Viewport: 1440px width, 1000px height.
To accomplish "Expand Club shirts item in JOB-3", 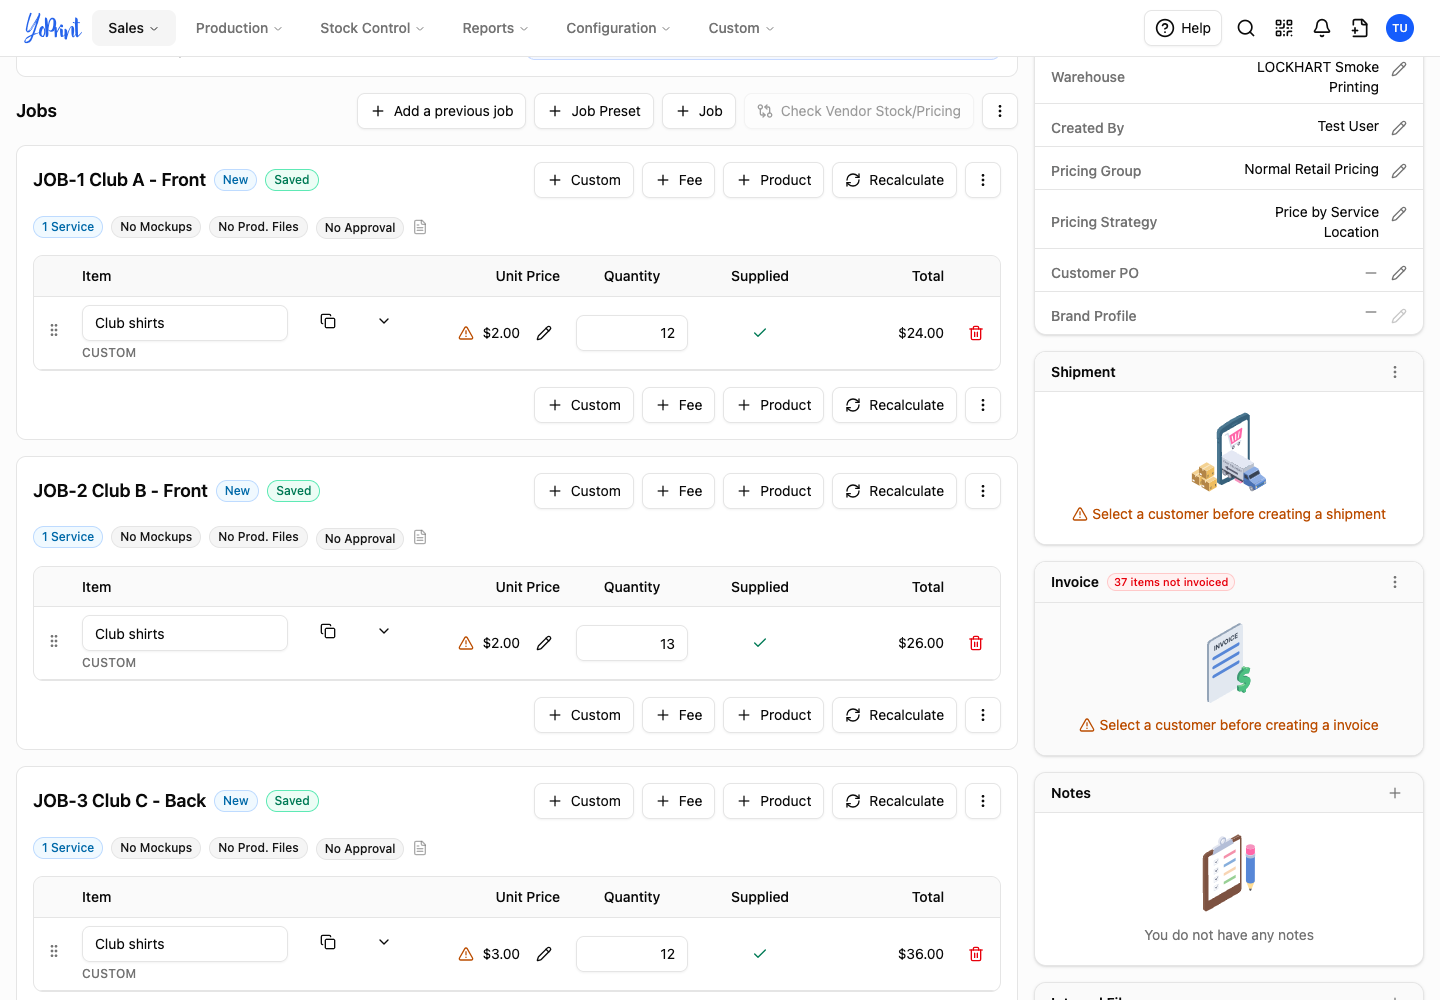I will tap(384, 942).
